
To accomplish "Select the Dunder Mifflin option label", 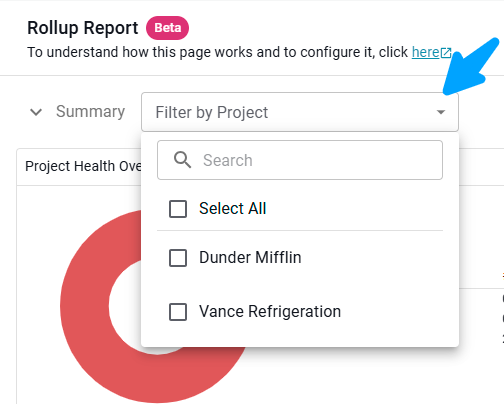I will tap(250, 257).
